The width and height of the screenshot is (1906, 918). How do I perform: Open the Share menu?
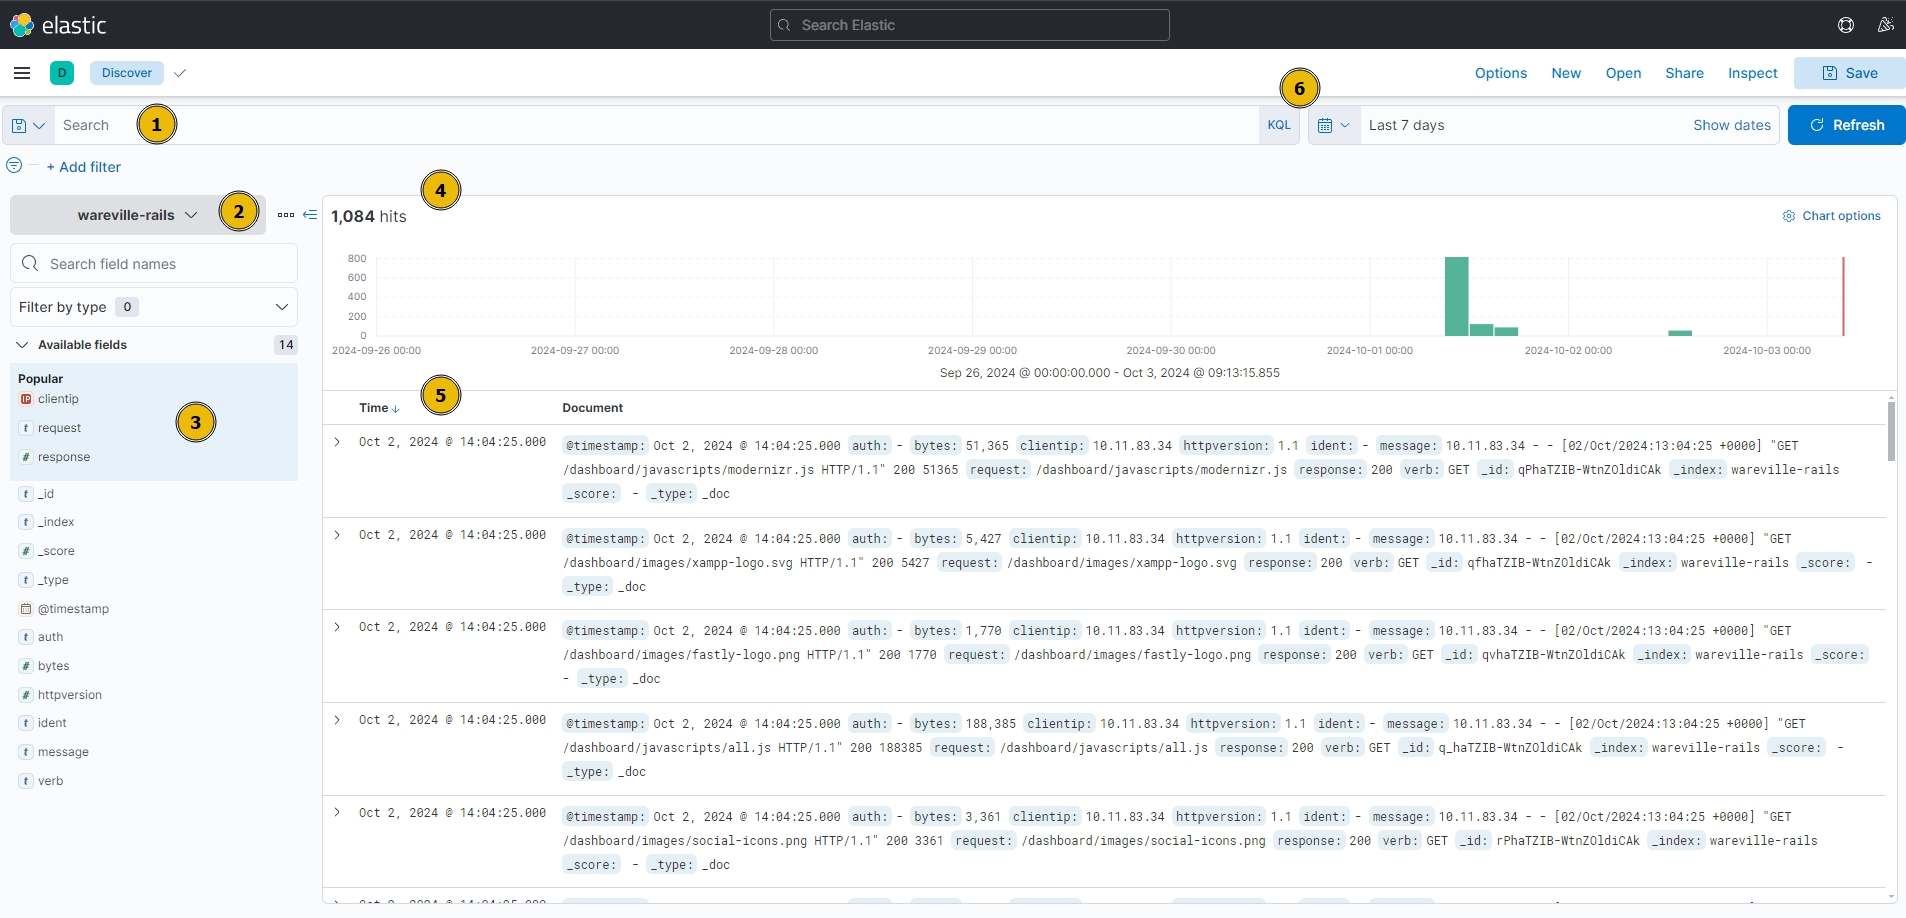tap(1684, 73)
